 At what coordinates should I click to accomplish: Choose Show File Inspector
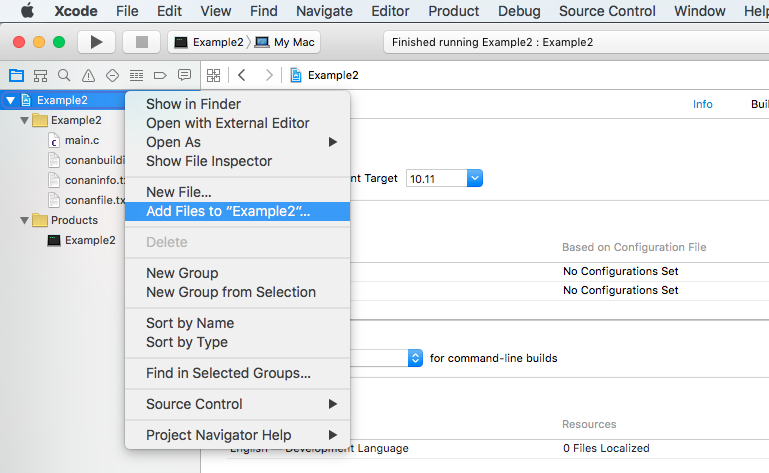[x=237, y=161]
